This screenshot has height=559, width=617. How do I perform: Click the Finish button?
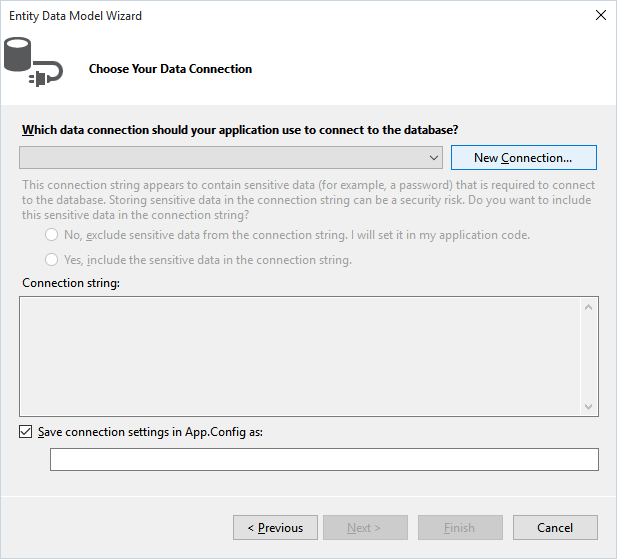tap(460, 528)
